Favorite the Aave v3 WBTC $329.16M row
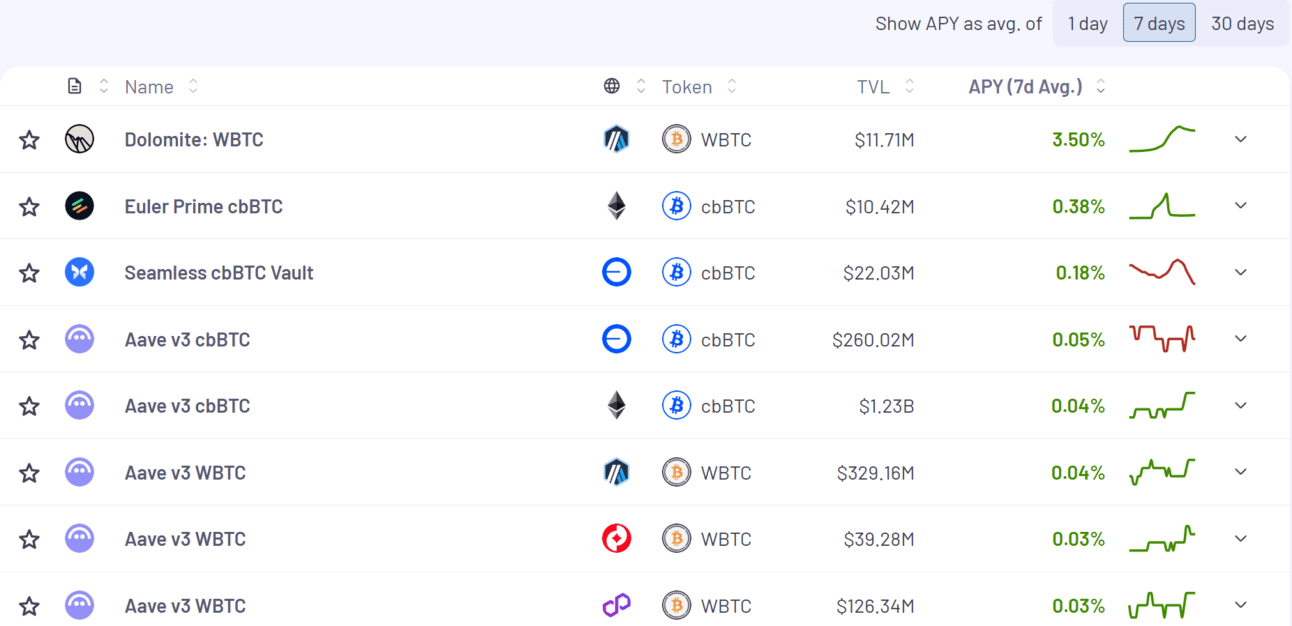Image resolution: width=1292 pixels, height=626 pixels. pyautogui.click(x=29, y=473)
